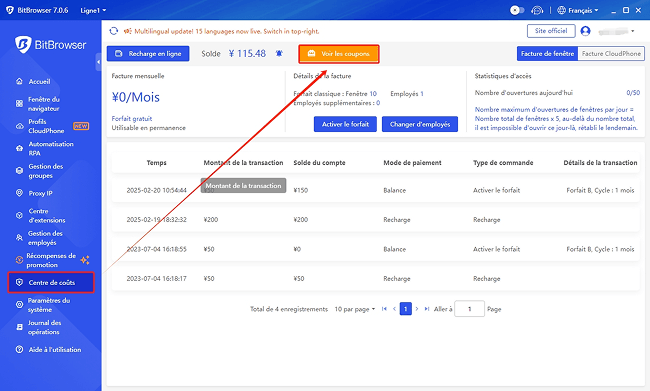This screenshot has height=391, width=650.
Task: Click the customer support headset icon
Action: [537, 10]
